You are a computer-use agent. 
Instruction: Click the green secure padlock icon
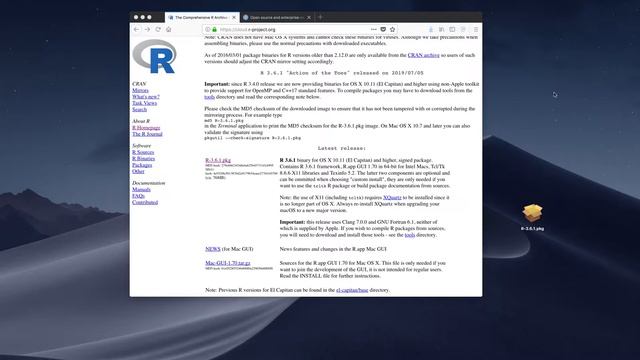coord(214,29)
